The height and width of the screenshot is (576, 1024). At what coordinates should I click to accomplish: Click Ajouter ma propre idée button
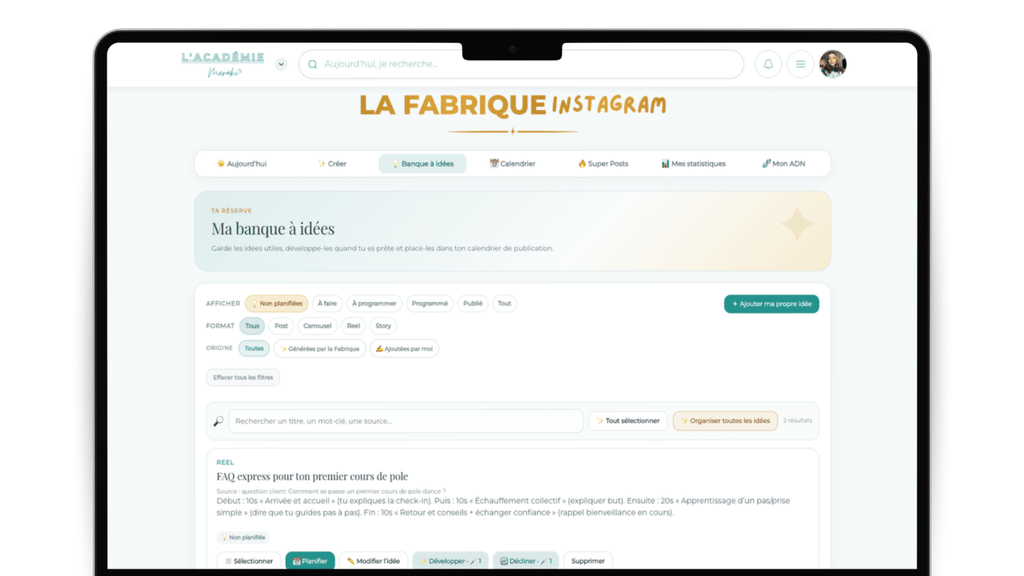tap(771, 304)
